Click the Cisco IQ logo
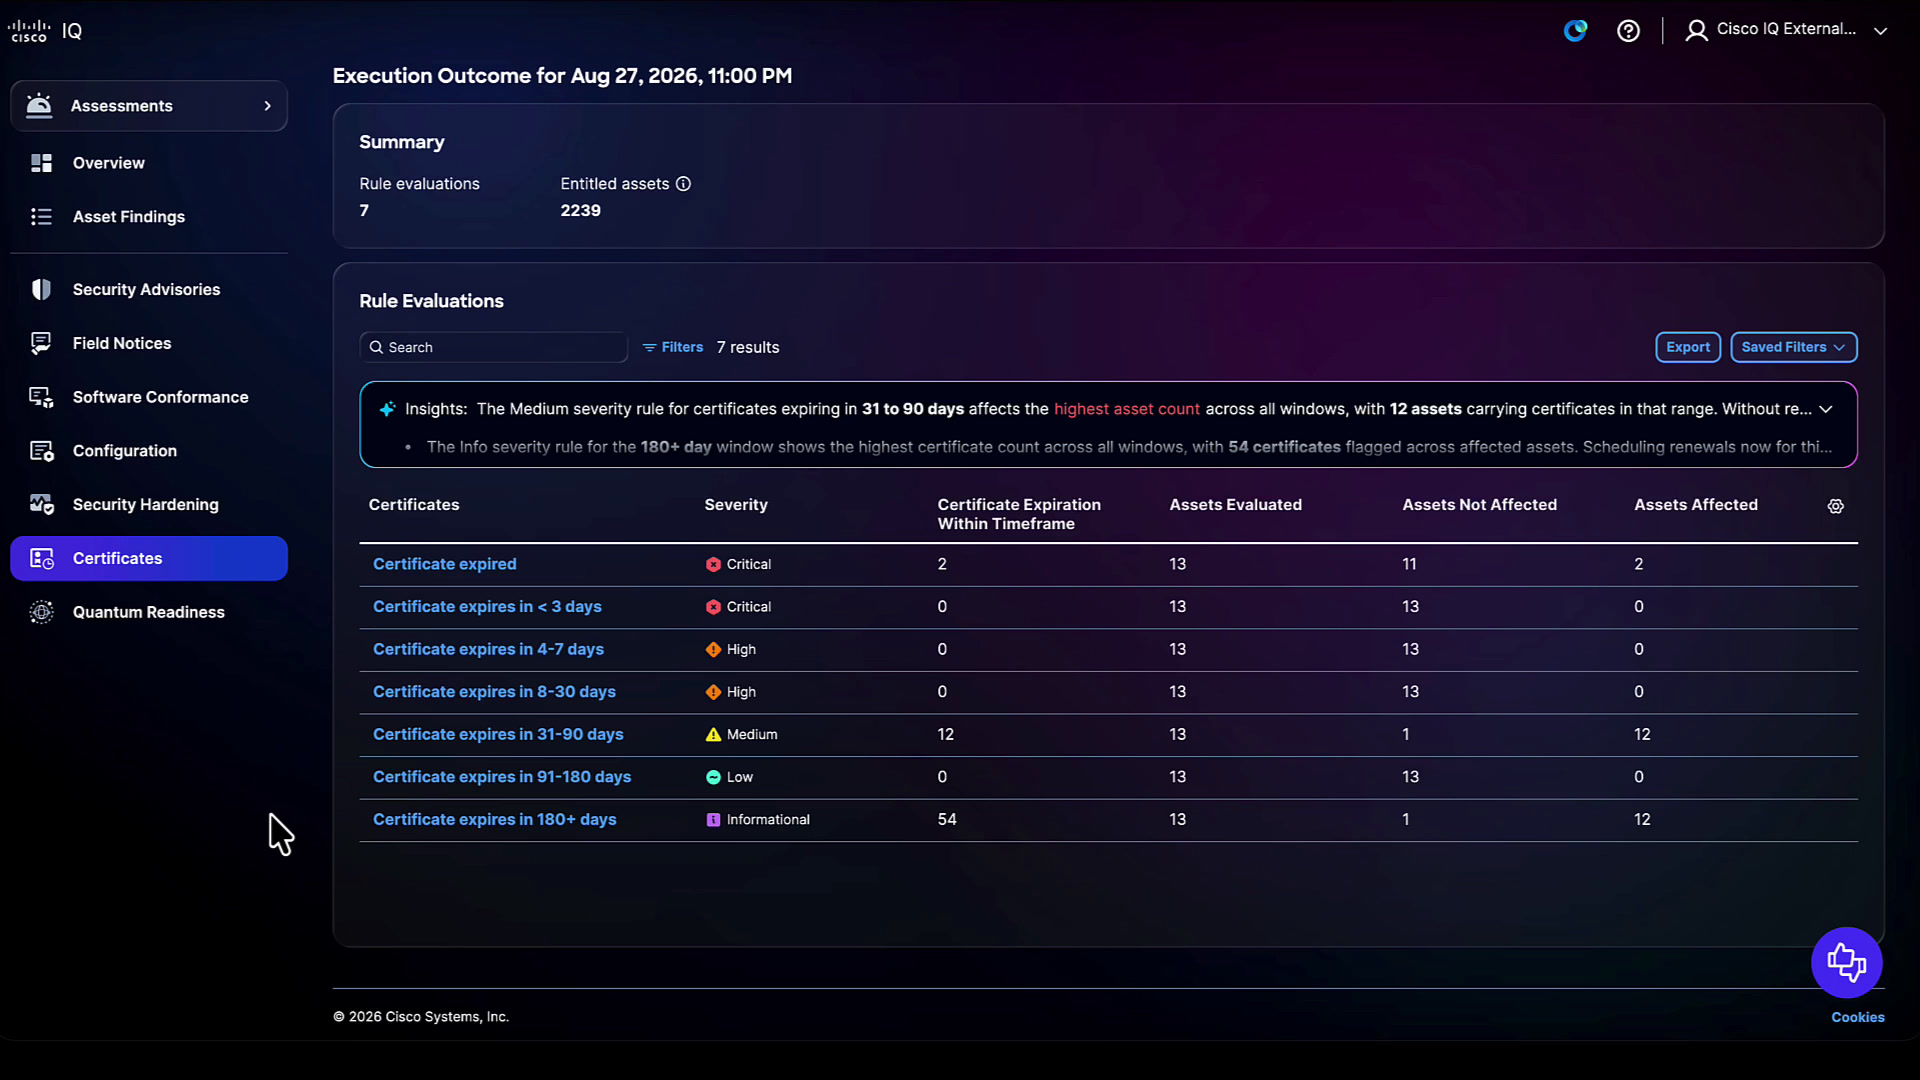The image size is (1920, 1080). point(45,31)
